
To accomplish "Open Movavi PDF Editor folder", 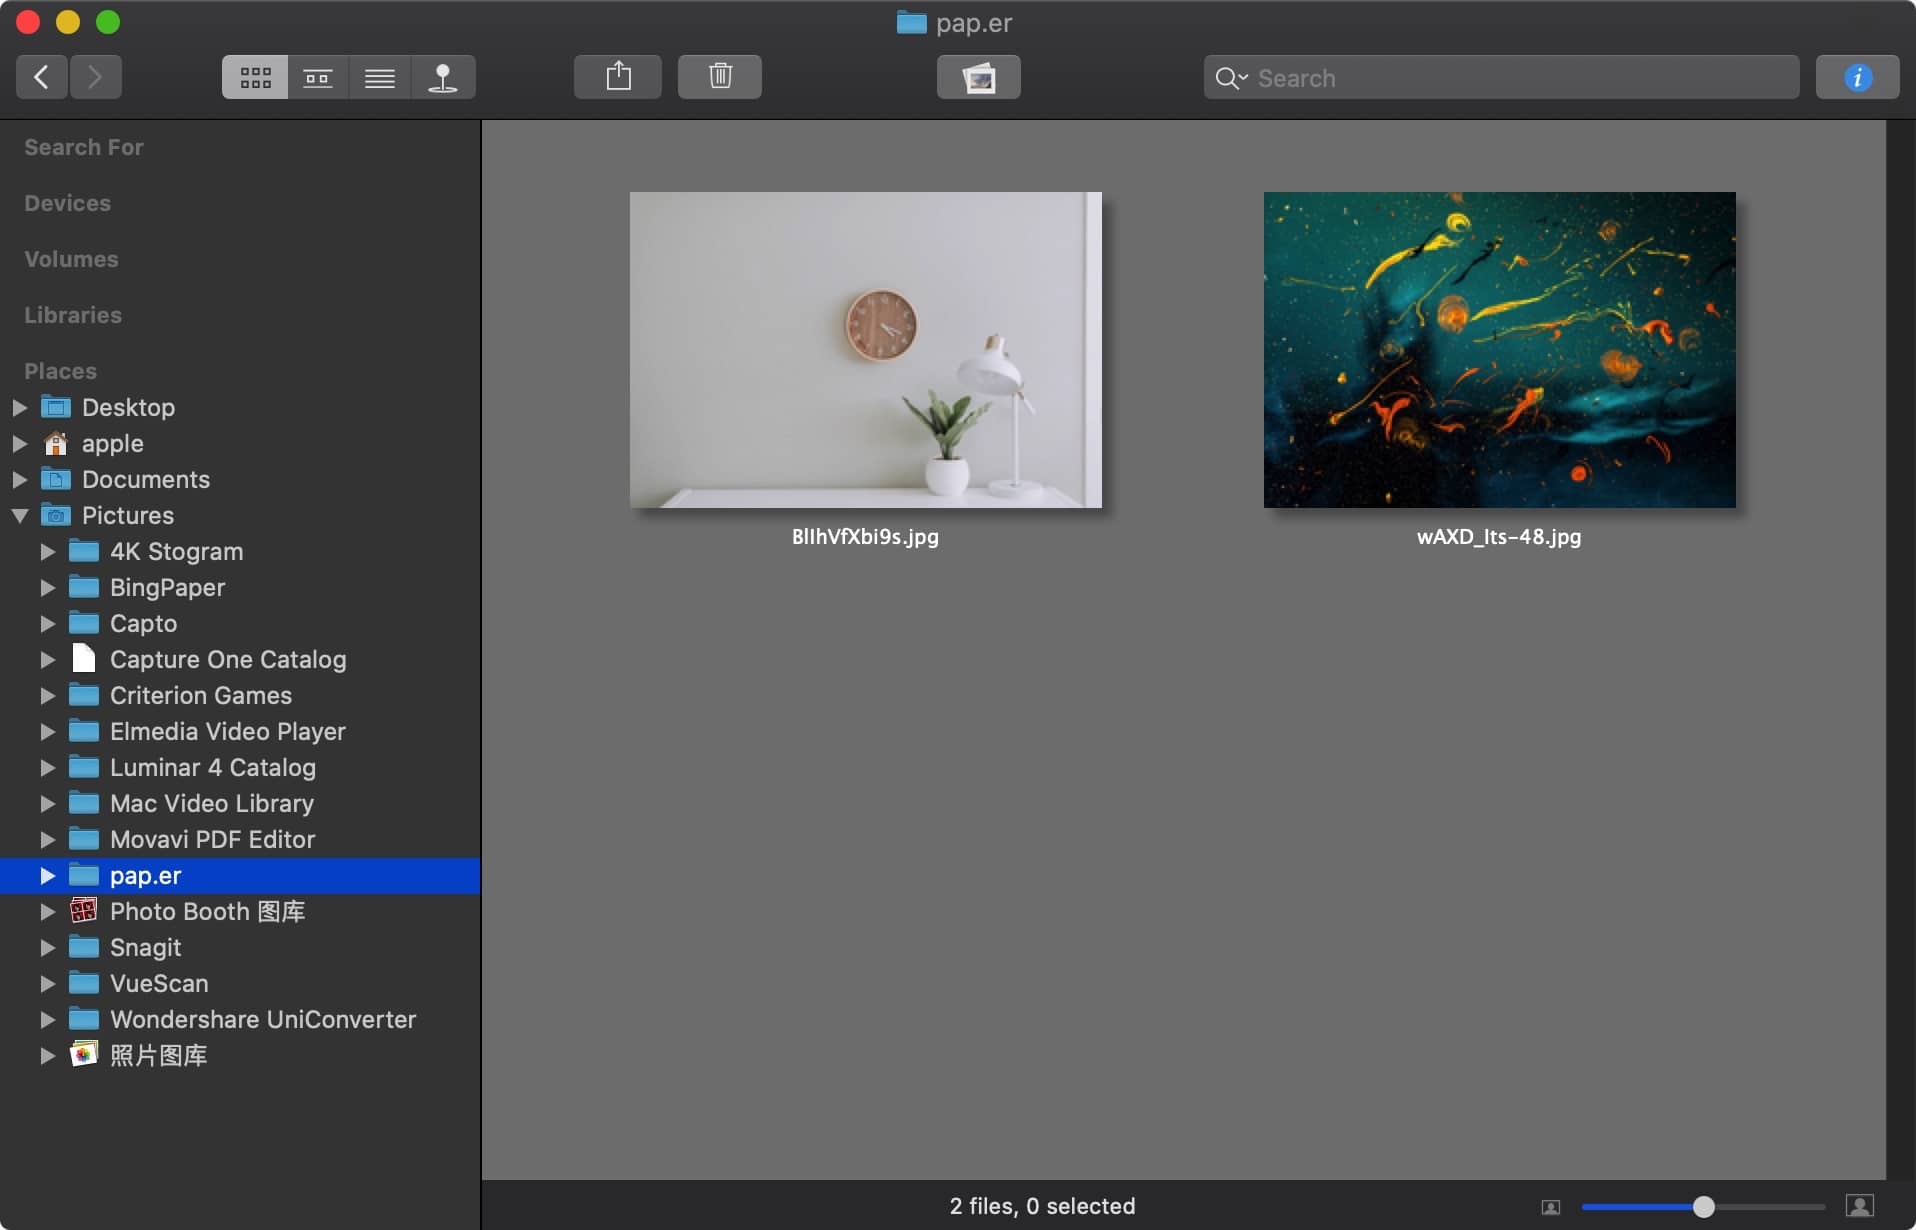I will (212, 839).
